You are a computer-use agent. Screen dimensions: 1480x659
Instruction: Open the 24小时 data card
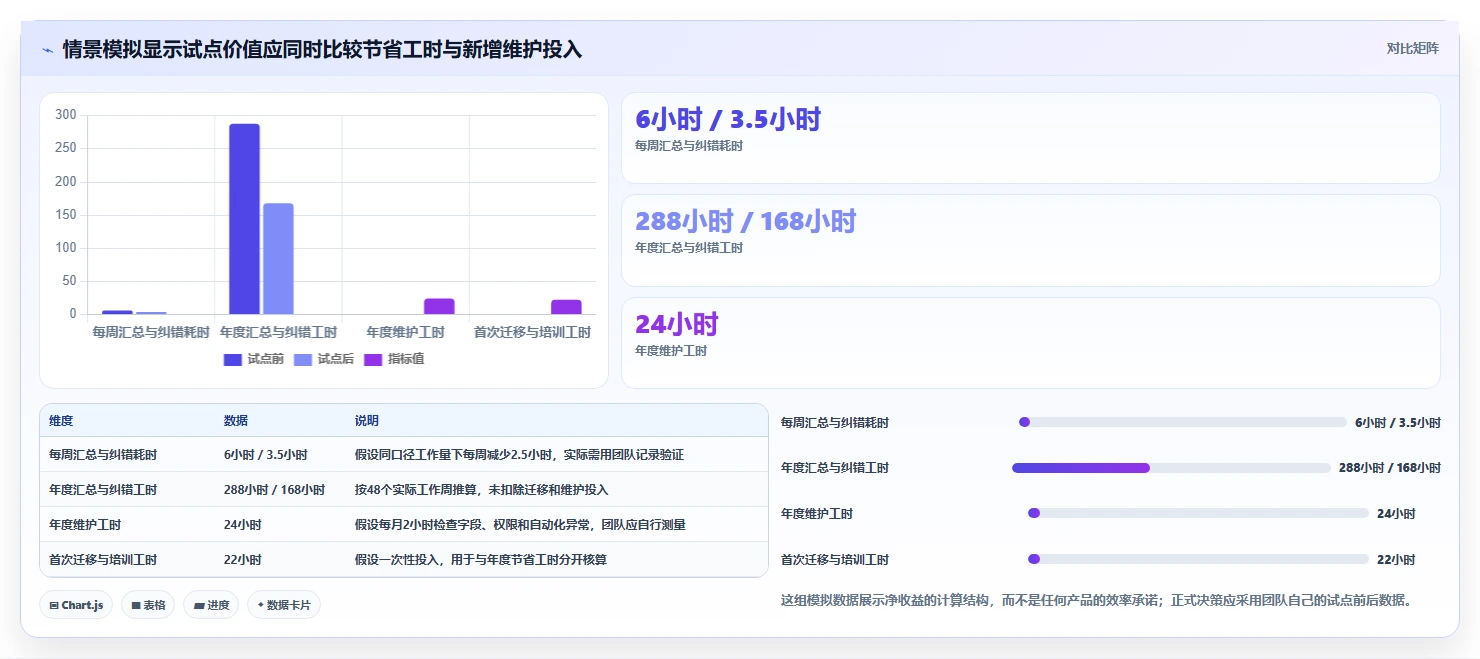[1031, 342]
